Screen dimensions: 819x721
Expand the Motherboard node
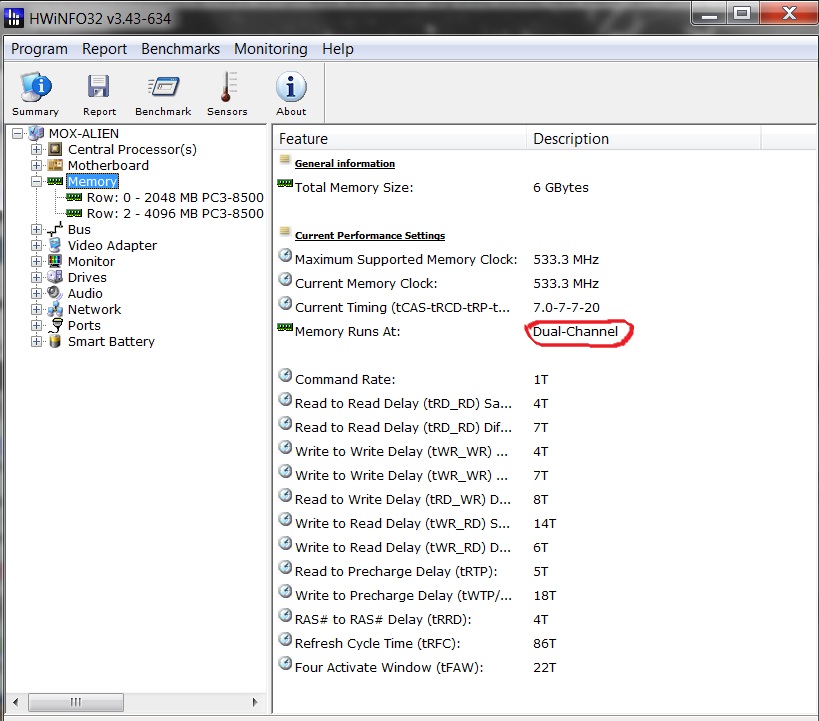click(x=36, y=166)
